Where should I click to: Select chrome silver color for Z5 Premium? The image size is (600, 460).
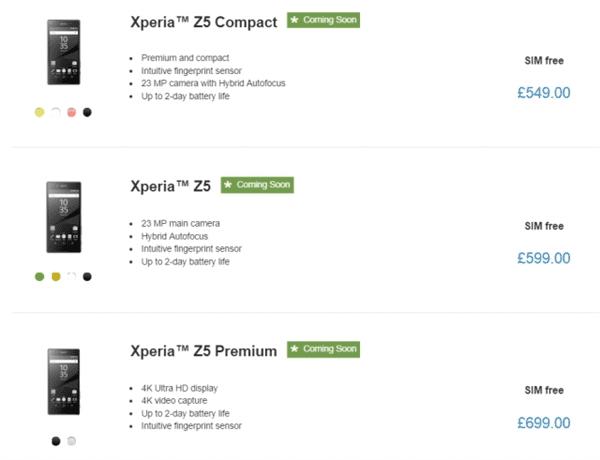pos(71,440)
